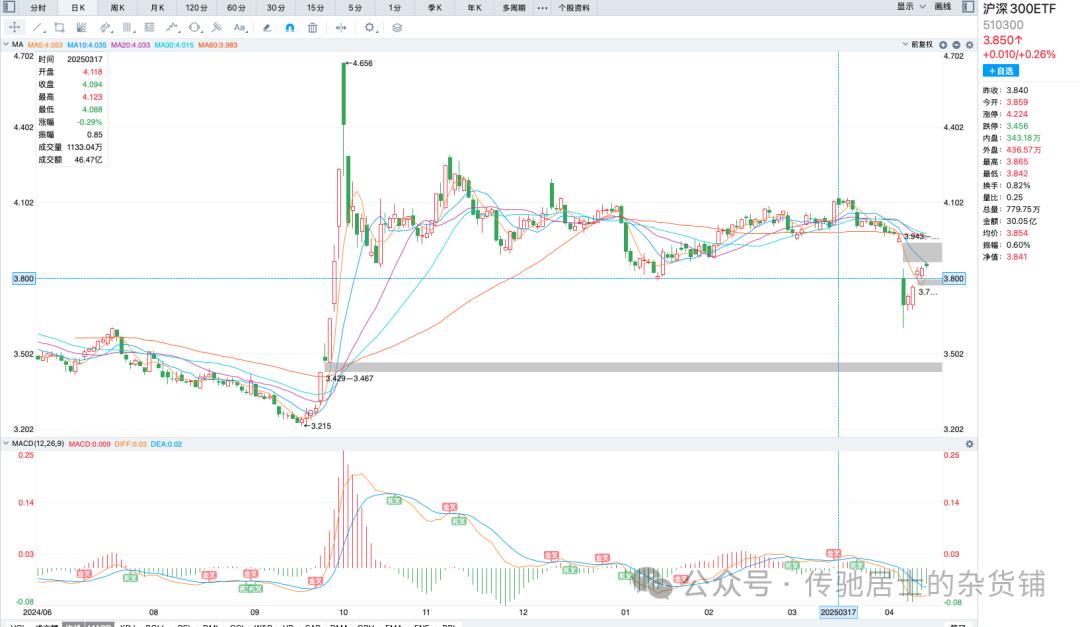Viewport: 1080px width, 627px height.
Task: Open the MACD panel settings gear
Action: [x=968, y=443]
